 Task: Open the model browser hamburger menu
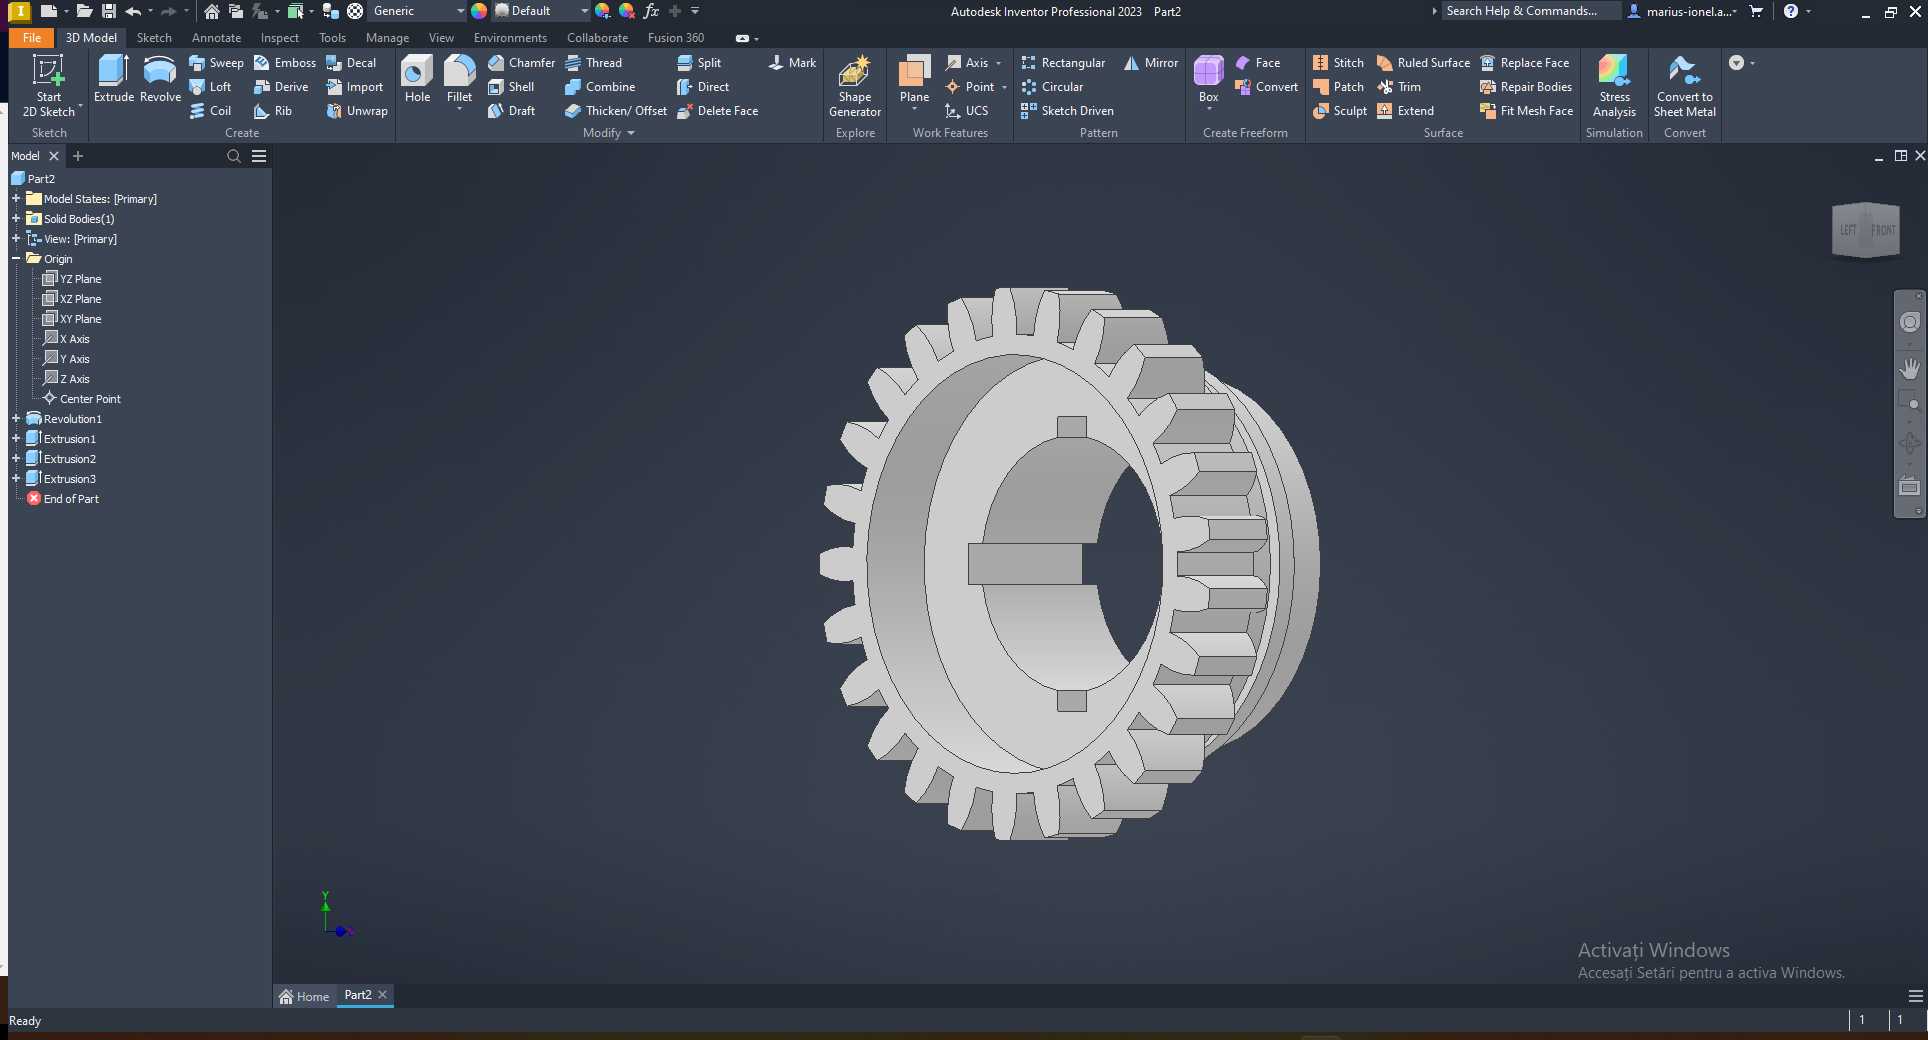(259, 156)
